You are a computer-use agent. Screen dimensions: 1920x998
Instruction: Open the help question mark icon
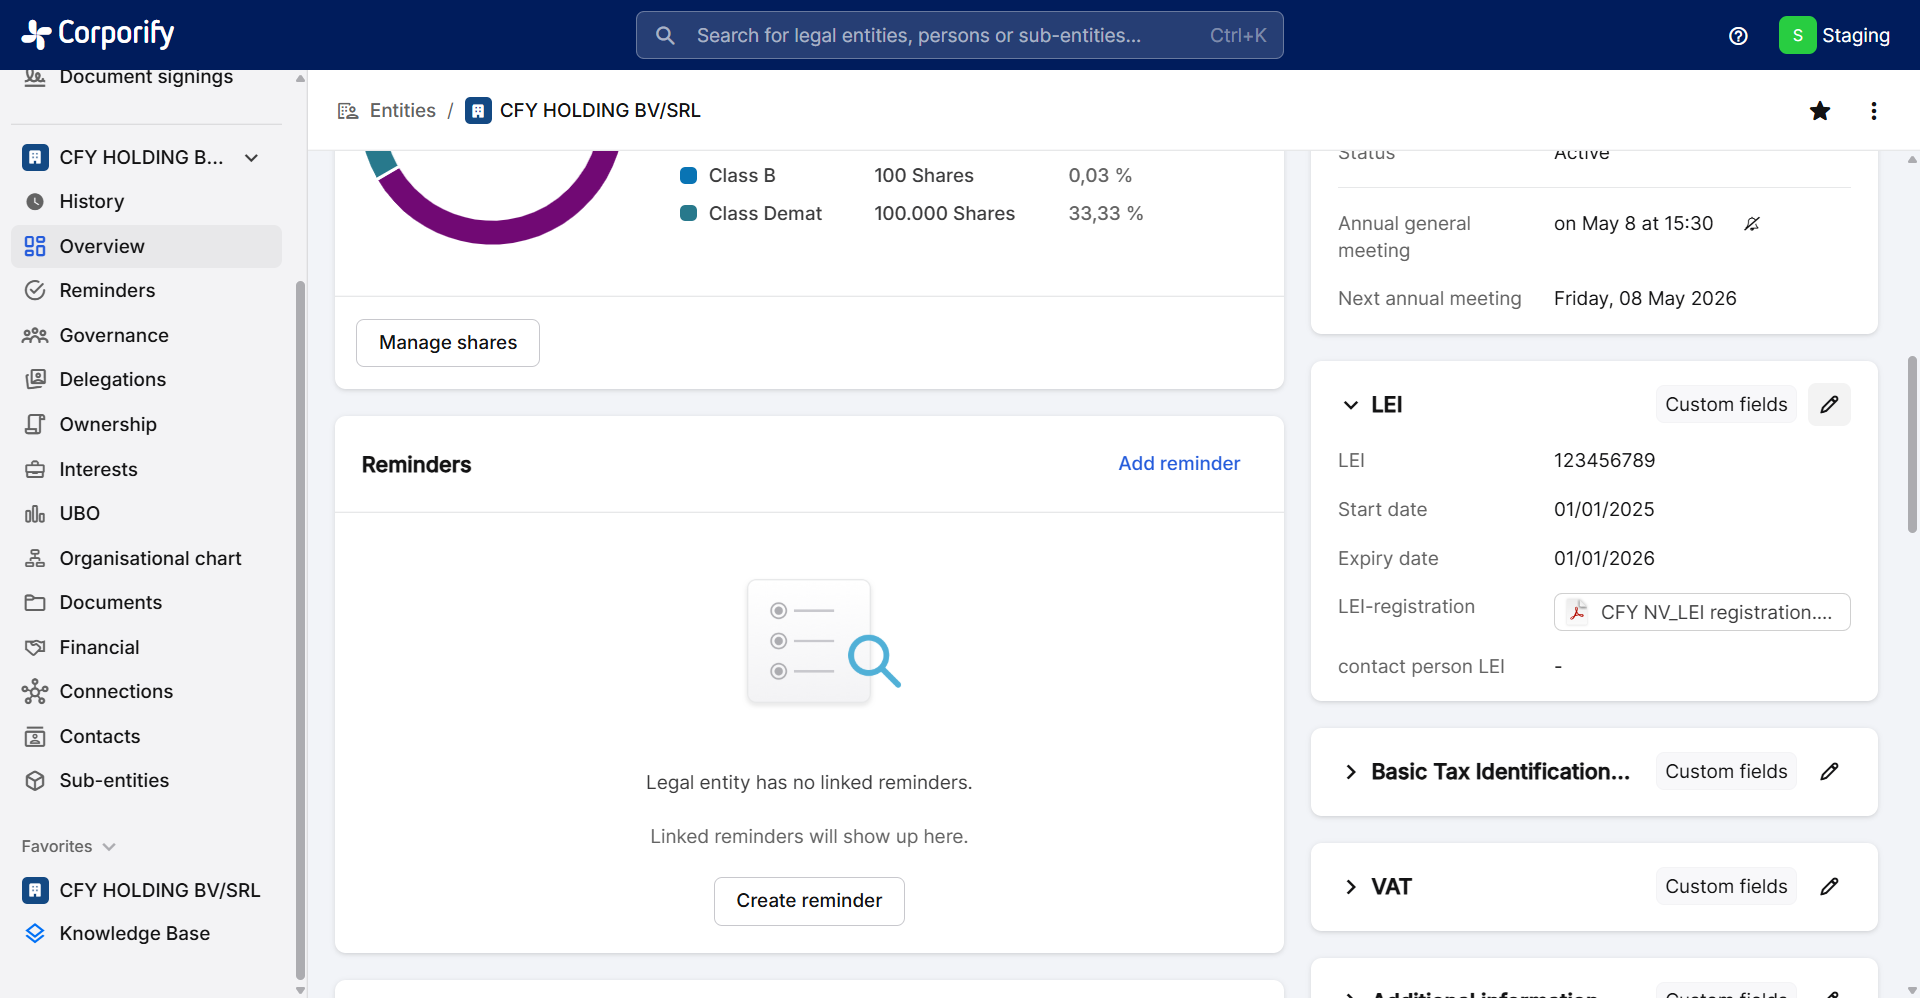click(x=1738, y=36)
